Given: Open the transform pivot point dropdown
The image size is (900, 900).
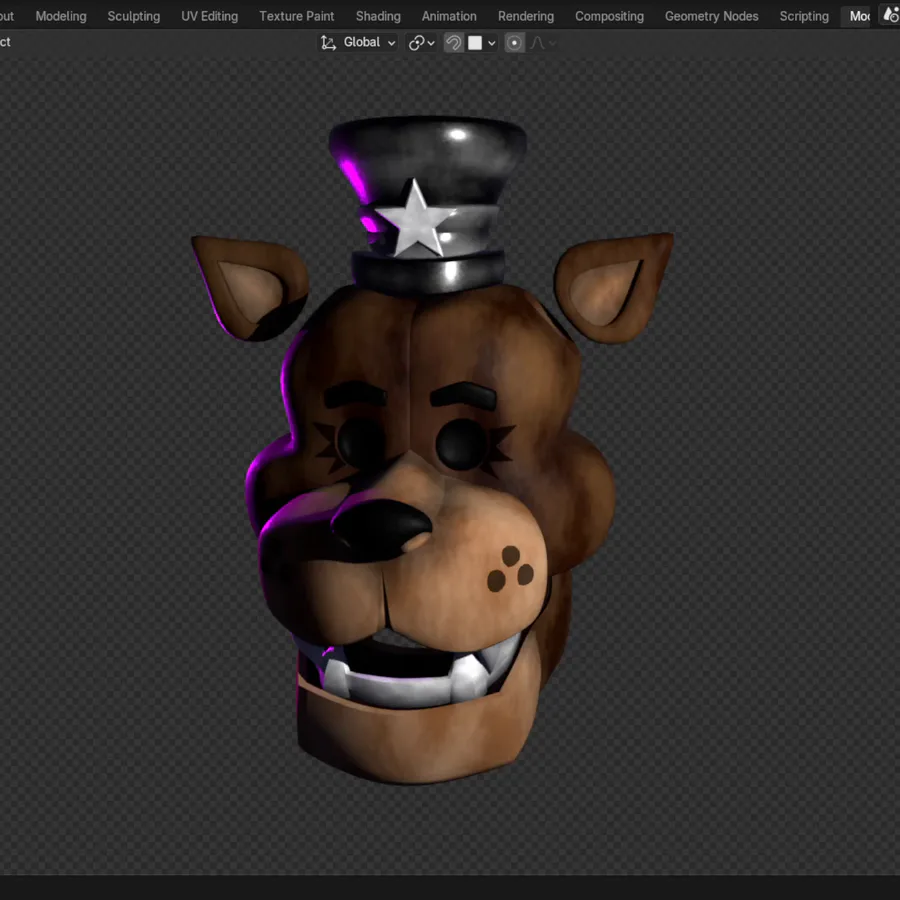Looking at the screenshot, I should [x=421, y=42].
